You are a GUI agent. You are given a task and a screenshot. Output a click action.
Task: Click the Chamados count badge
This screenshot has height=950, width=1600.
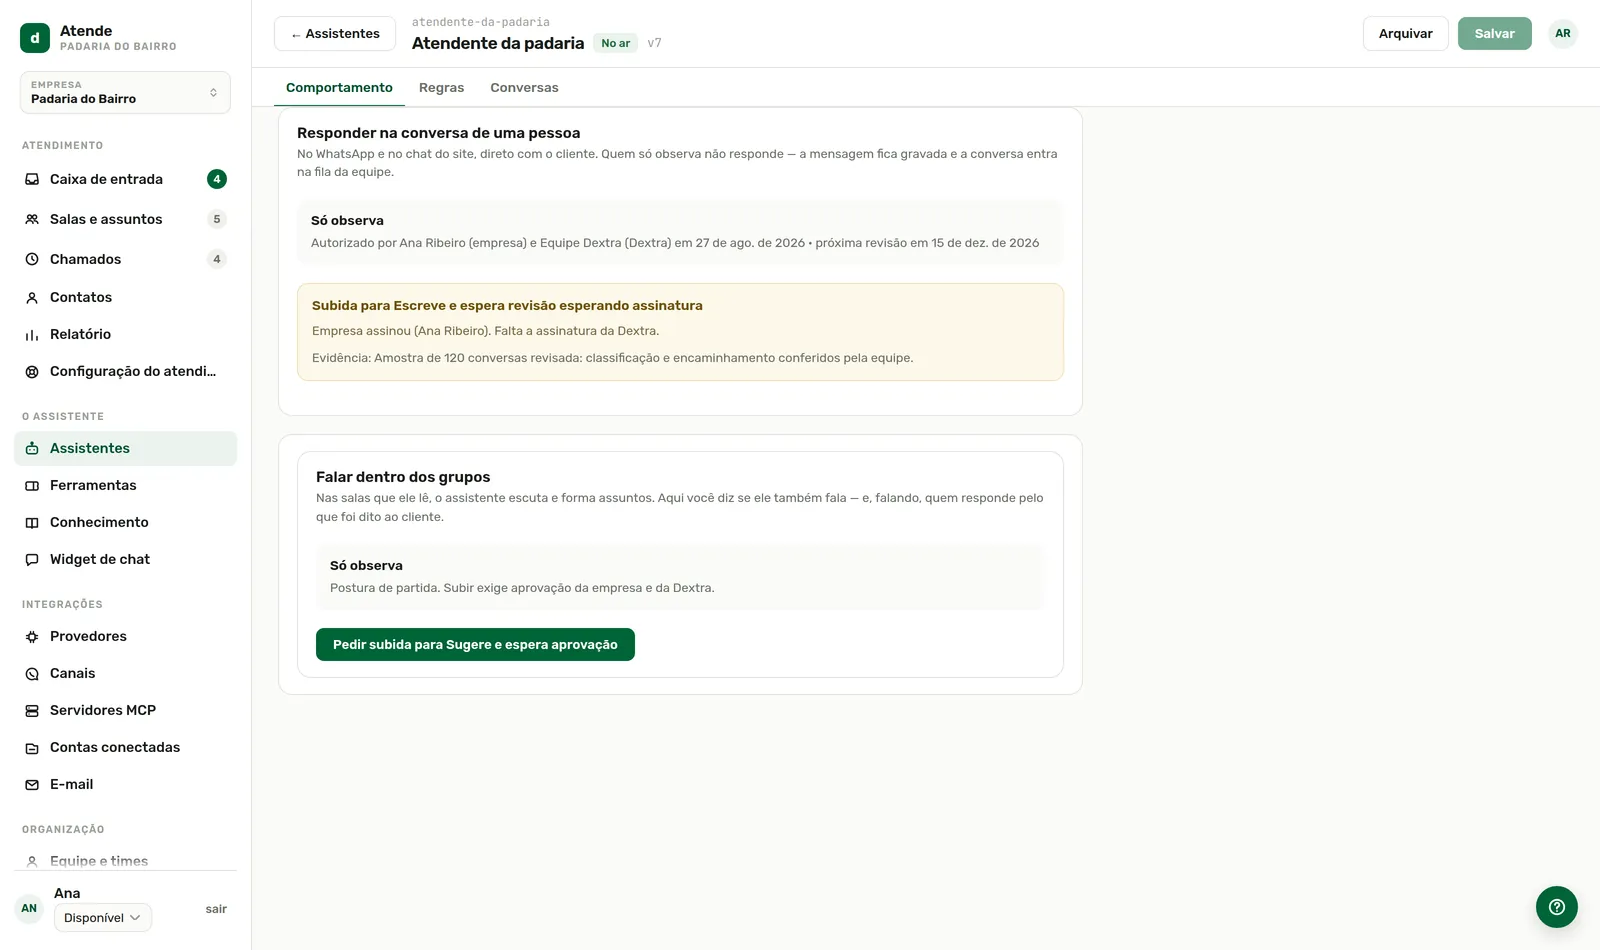(217, 259)
